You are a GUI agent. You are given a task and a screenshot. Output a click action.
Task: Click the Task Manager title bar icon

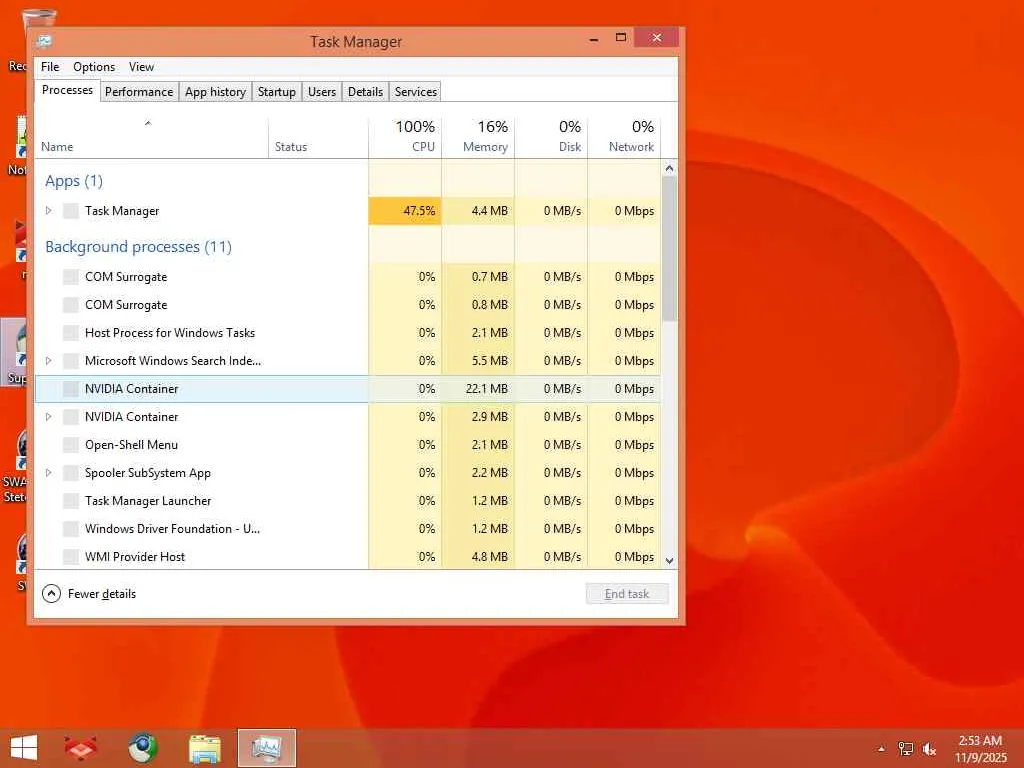[44, 41]
